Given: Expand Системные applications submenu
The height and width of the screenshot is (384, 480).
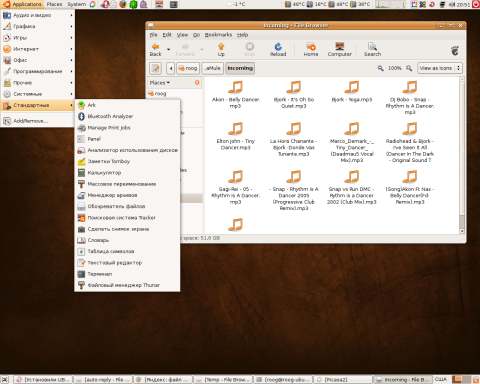Looking at the screenshot, I should pyautogui.click(x=38, y=94).
